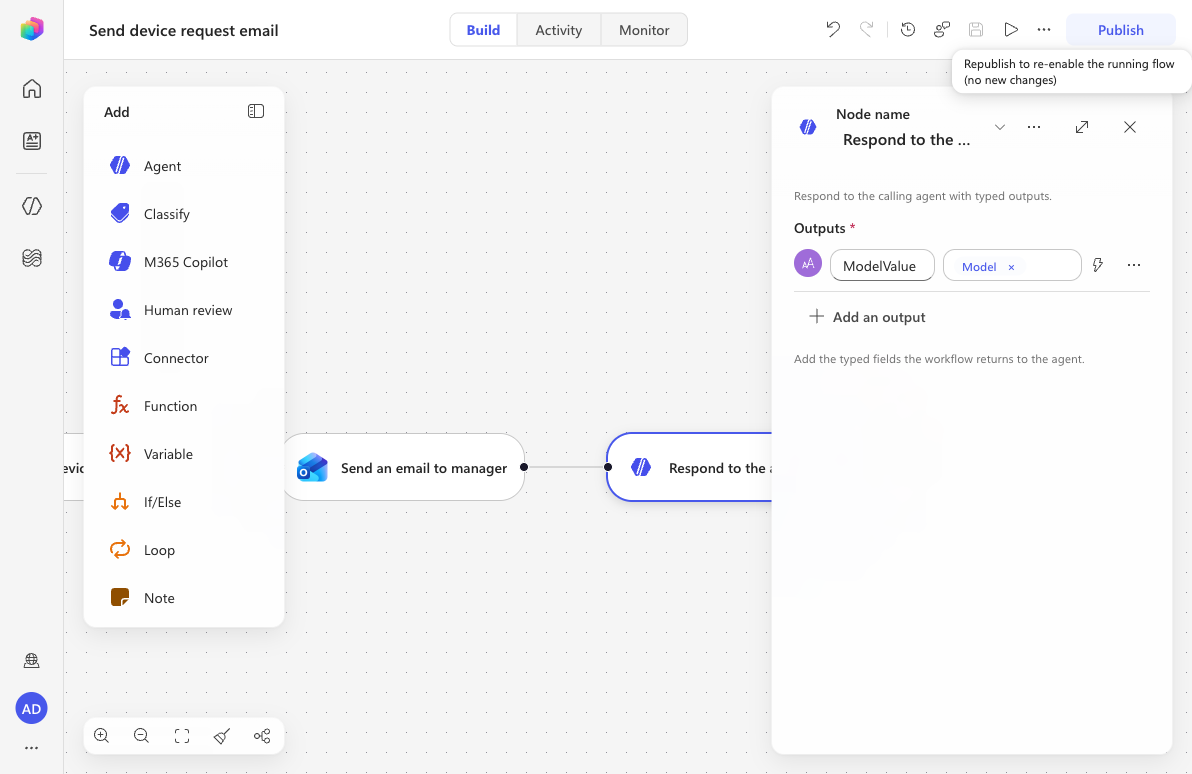Add a Loop node

point(184,550)
